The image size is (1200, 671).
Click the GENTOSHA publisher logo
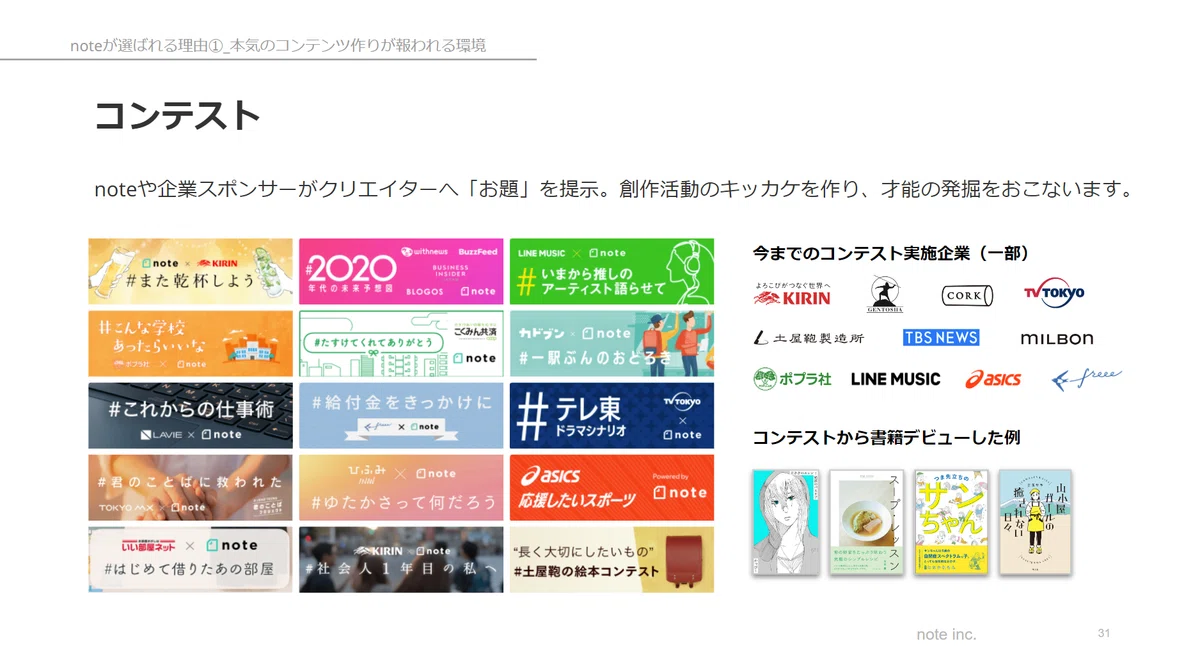[x=885, y=295]
